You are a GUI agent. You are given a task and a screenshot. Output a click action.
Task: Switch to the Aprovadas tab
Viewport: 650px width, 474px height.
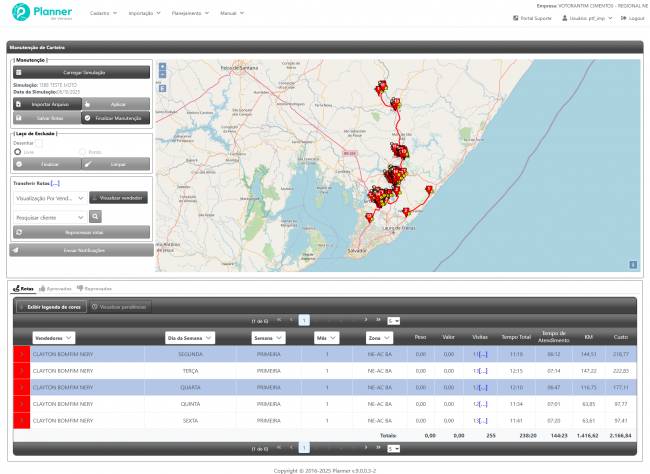(55, 288)
